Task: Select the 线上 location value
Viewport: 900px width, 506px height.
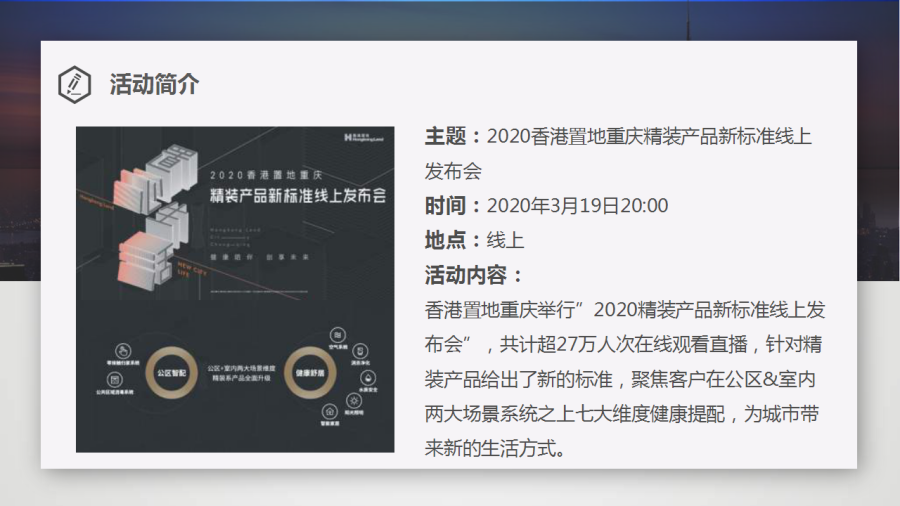Action: tap(505, 240)
